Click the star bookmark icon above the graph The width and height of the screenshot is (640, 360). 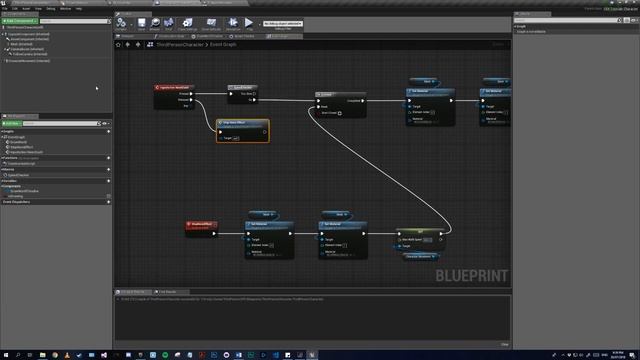click(119, 44)
